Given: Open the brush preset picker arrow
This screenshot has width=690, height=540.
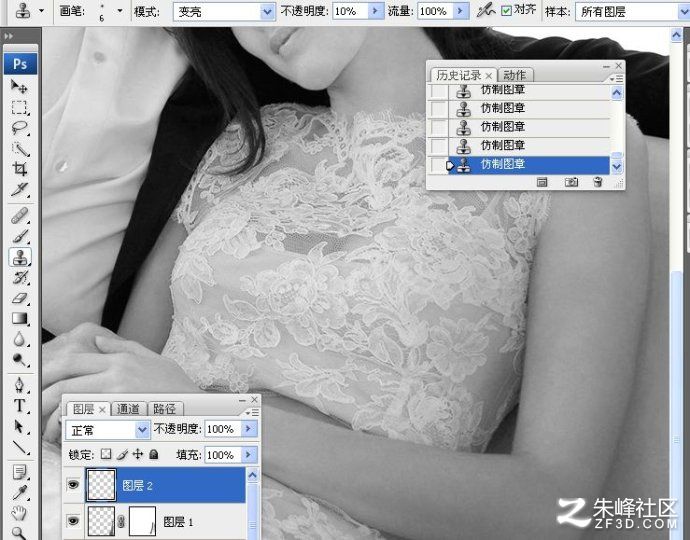Looking at the screenshot, I should (119, 11).
